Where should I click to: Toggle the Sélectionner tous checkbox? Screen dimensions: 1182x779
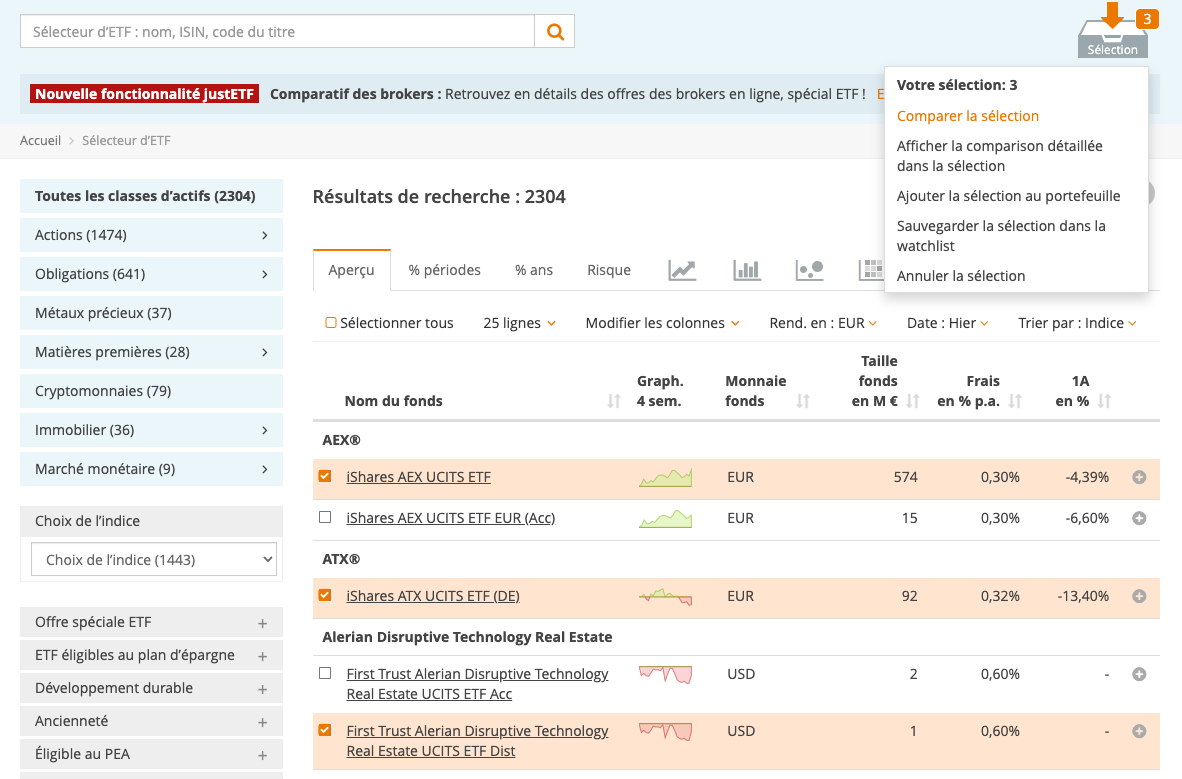pyautogui.click(x=331, y=323)
